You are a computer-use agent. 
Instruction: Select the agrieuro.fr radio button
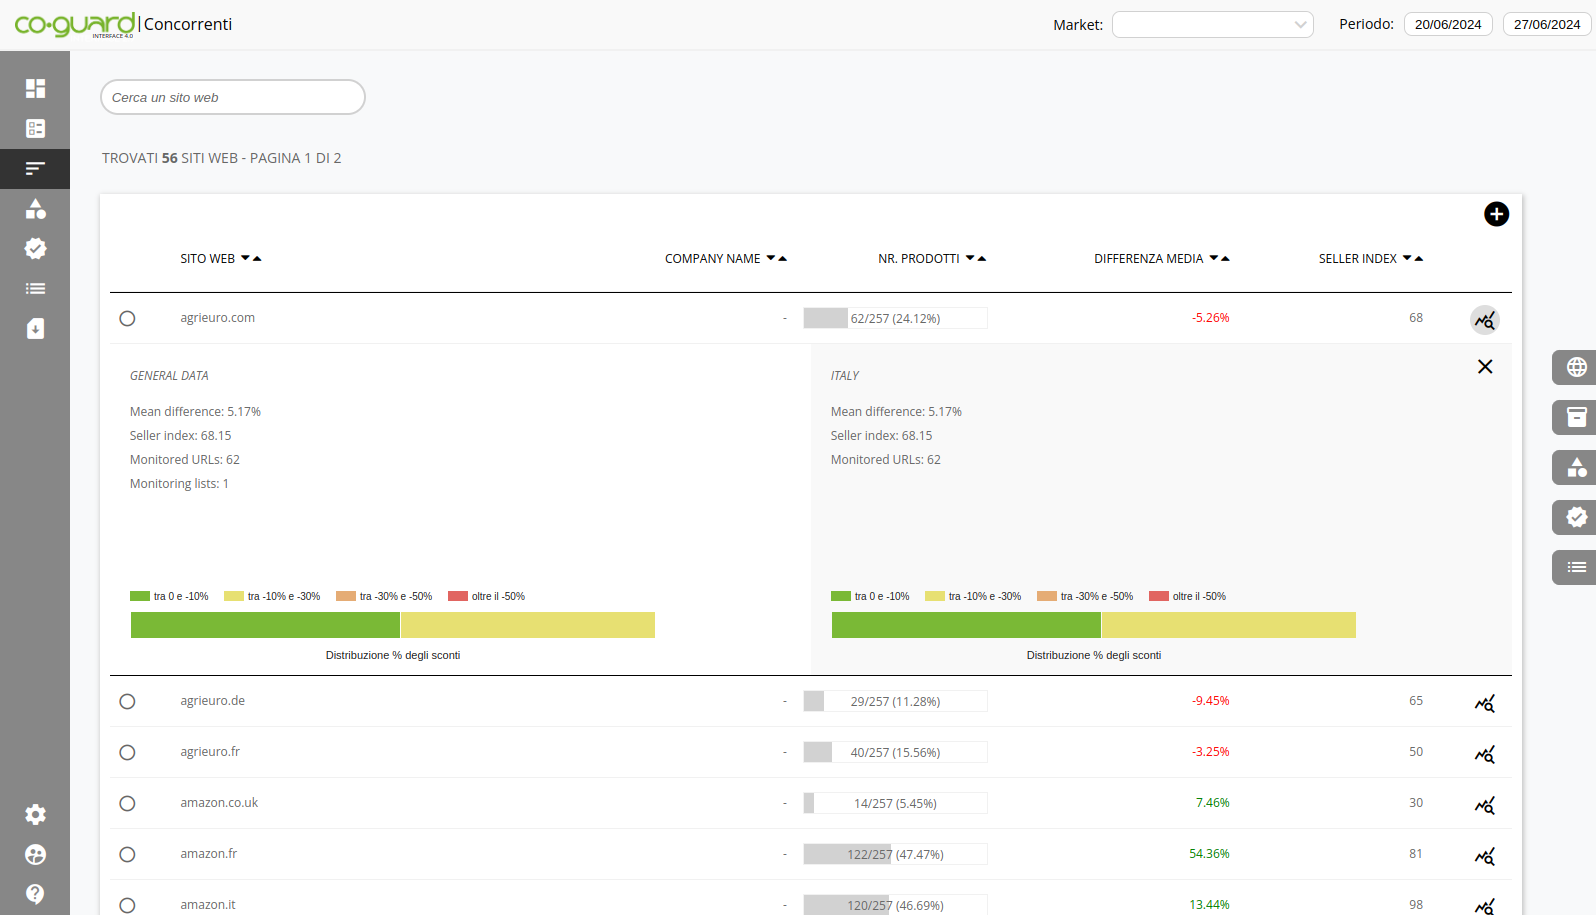point(127,753)
